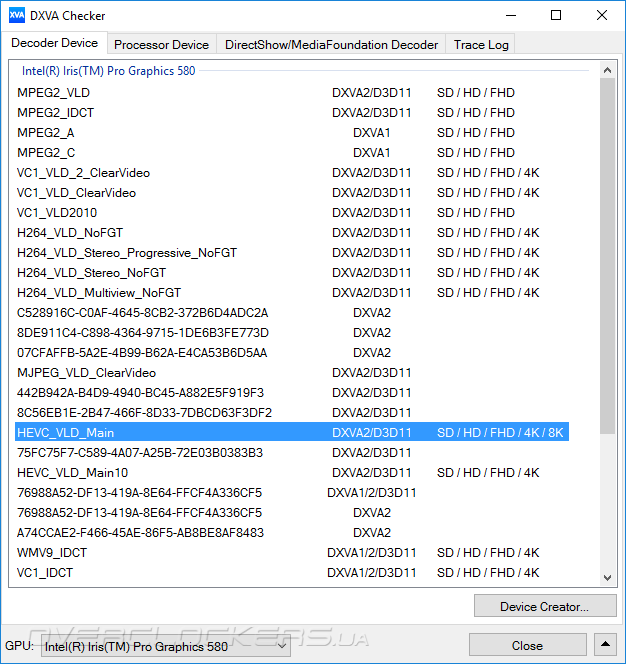The width and height of the screenshot is (626, 664).
Task: Select the Decoder Device tab
Action: pos(54,43)
